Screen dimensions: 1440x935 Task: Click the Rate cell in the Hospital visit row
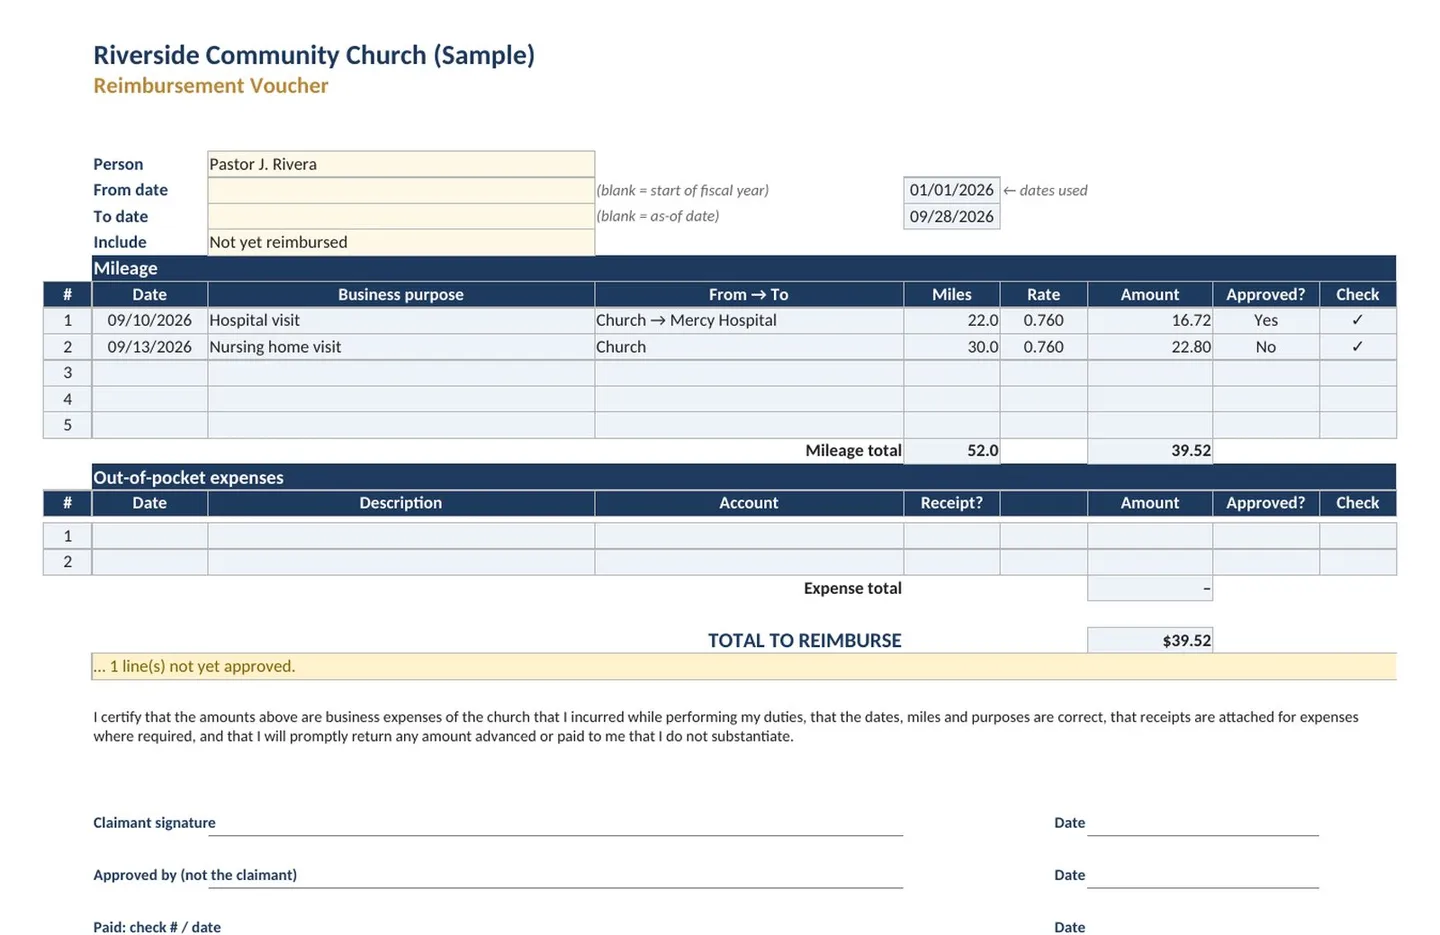(1044, 320)
